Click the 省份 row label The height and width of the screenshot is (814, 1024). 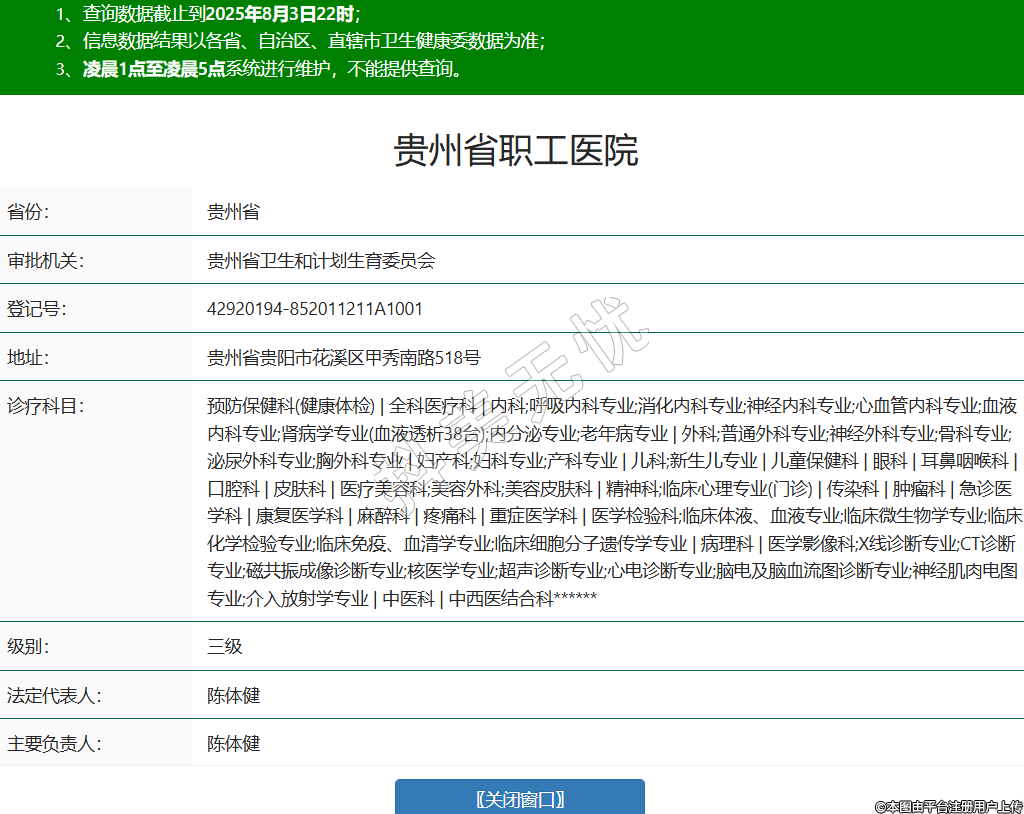tap(28, 212)
